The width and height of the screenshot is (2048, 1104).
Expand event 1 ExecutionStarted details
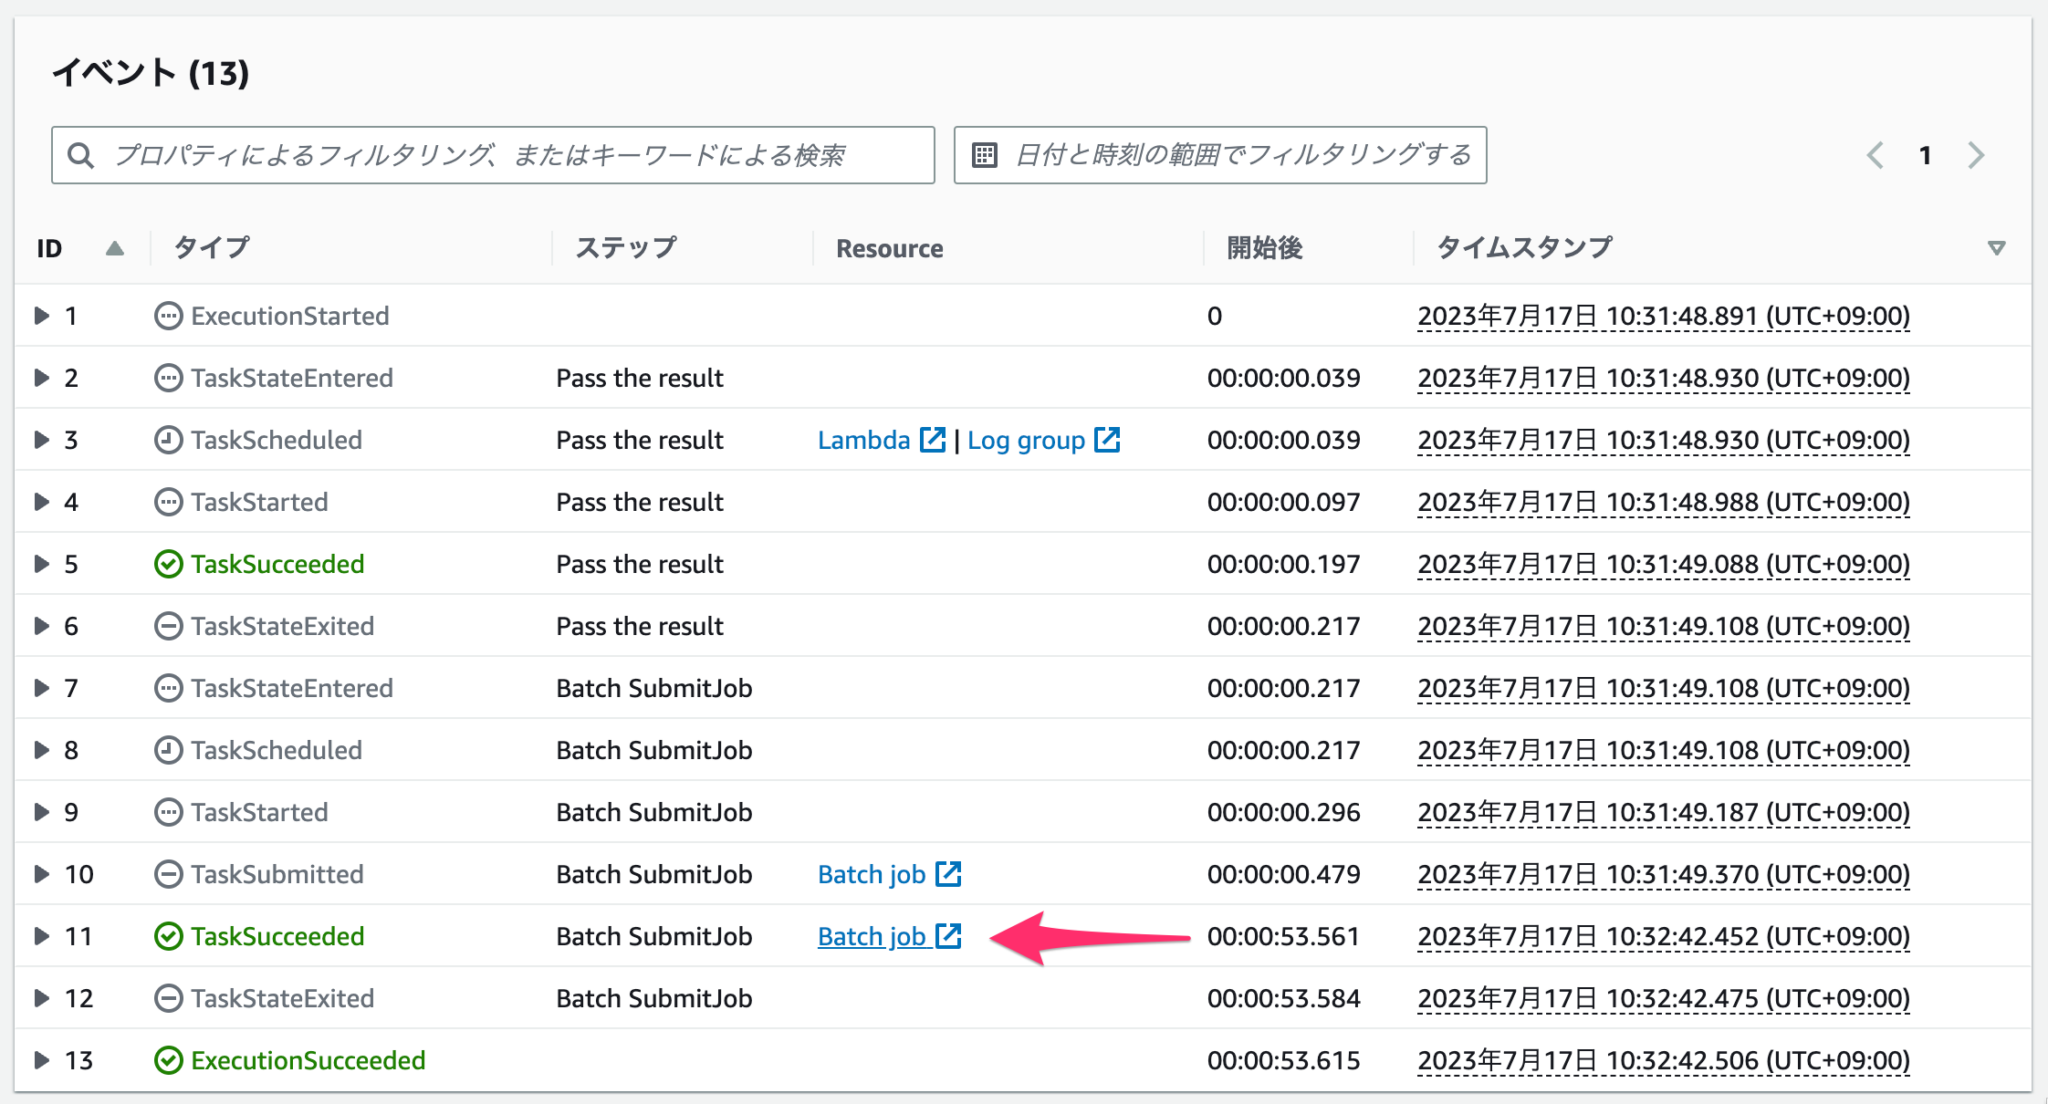pyautogui.click(x=41, y=316)
